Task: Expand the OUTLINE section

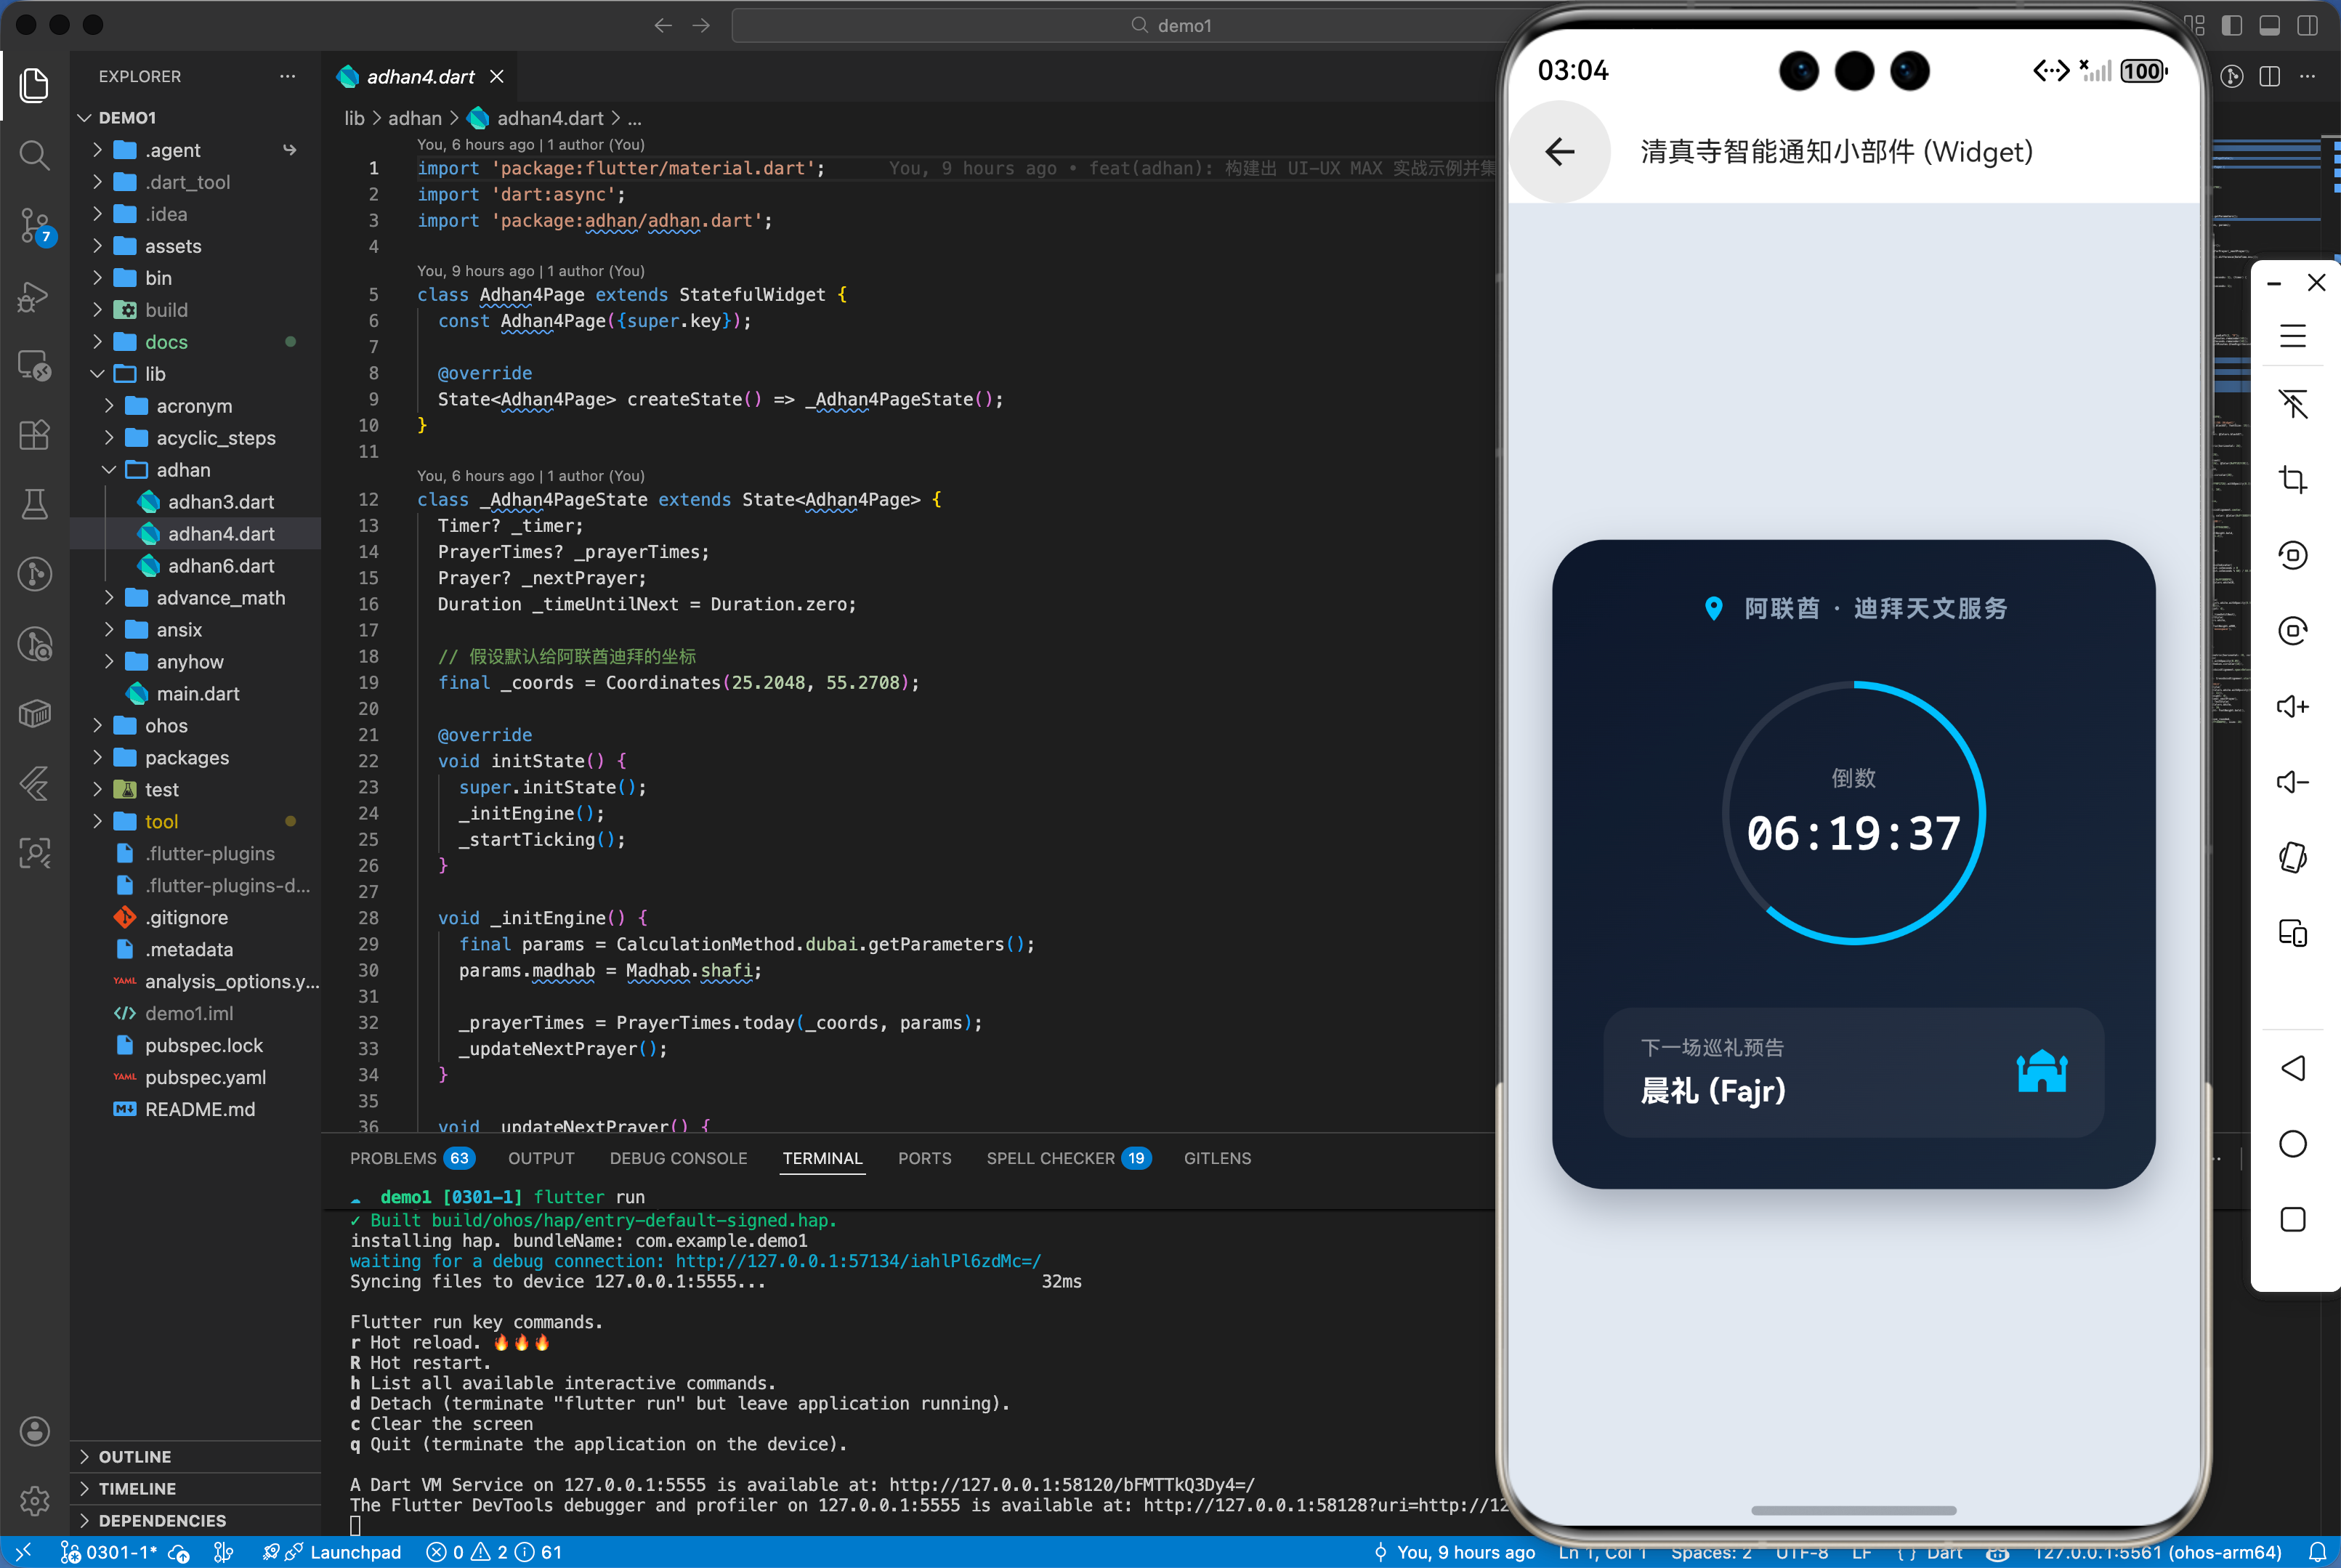Action: (134, 1457)
